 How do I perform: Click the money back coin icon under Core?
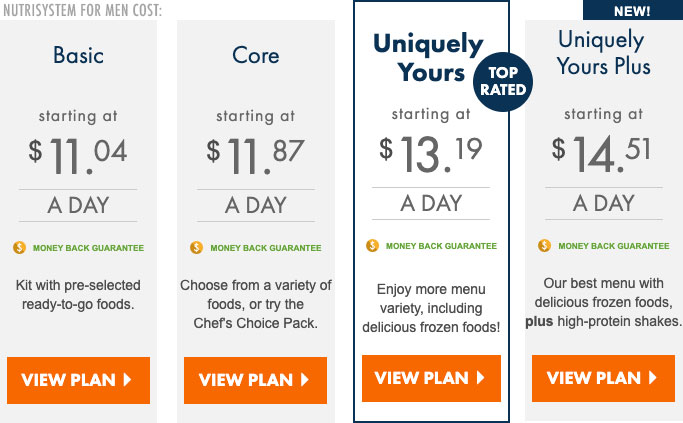pos(196,247)
